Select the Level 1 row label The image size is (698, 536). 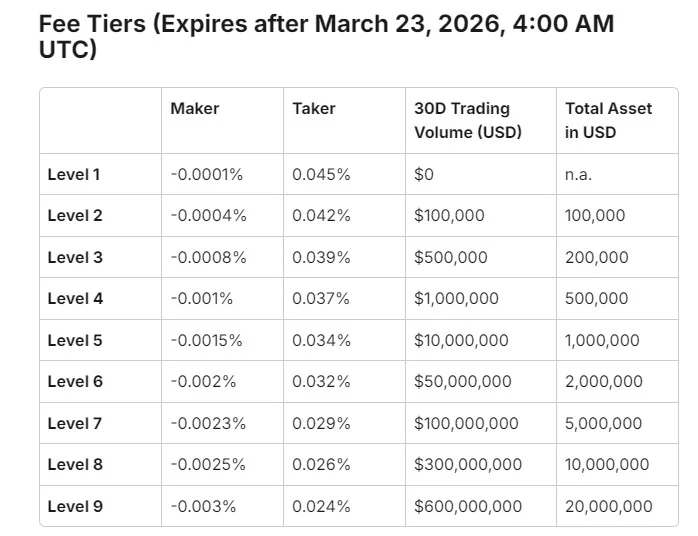coord(74,174)
